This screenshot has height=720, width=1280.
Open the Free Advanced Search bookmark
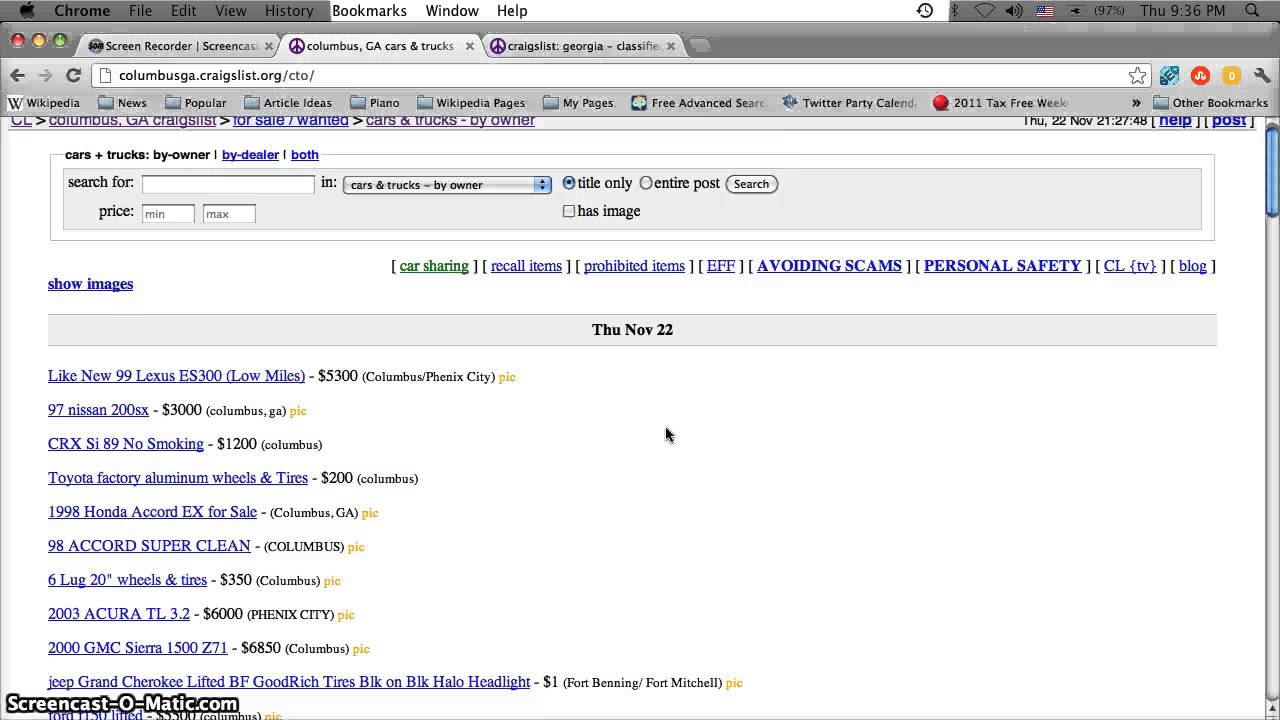point(698,102)
